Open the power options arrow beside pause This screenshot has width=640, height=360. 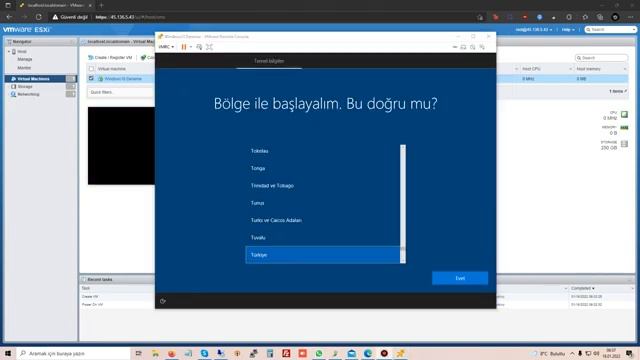191,47
